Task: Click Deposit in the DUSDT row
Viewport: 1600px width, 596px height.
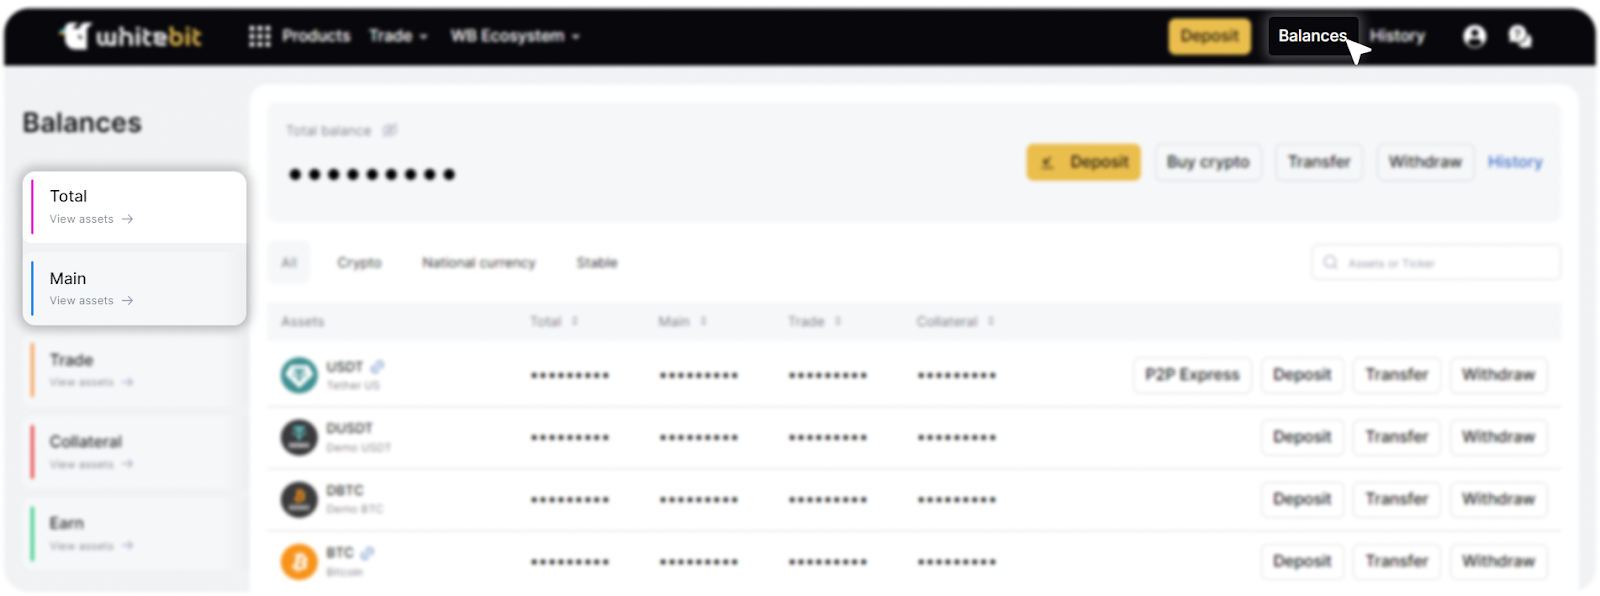Action: 1302,437
